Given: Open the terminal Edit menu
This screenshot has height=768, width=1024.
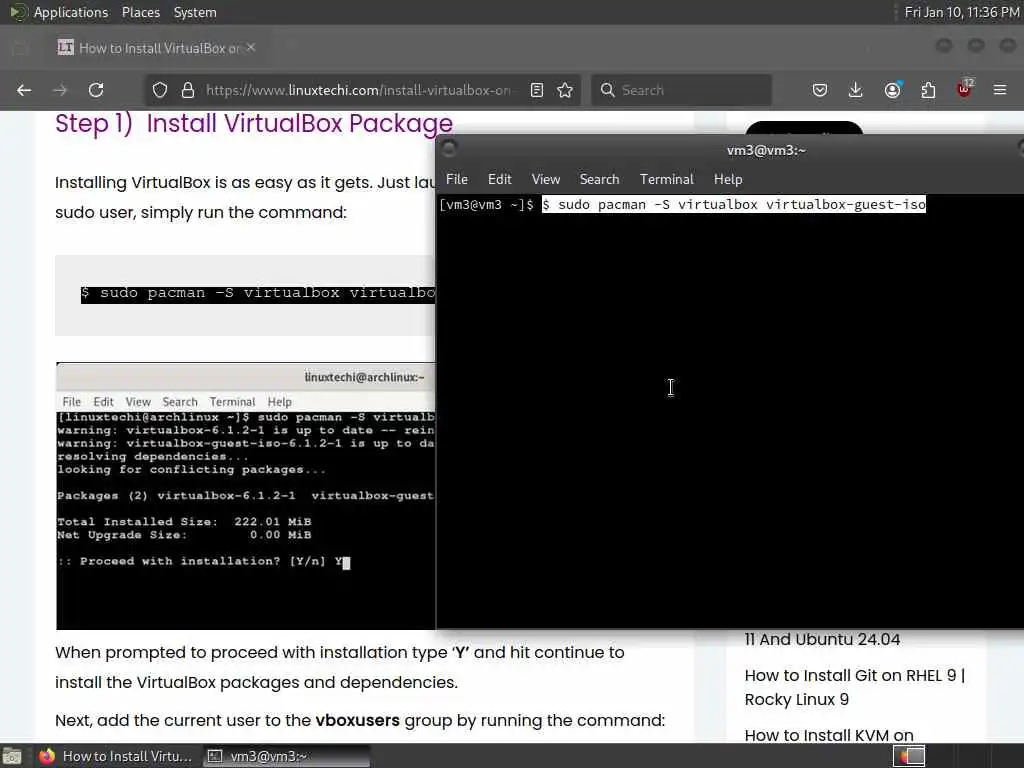Looking at the screenshot, I should click(500, 179).
